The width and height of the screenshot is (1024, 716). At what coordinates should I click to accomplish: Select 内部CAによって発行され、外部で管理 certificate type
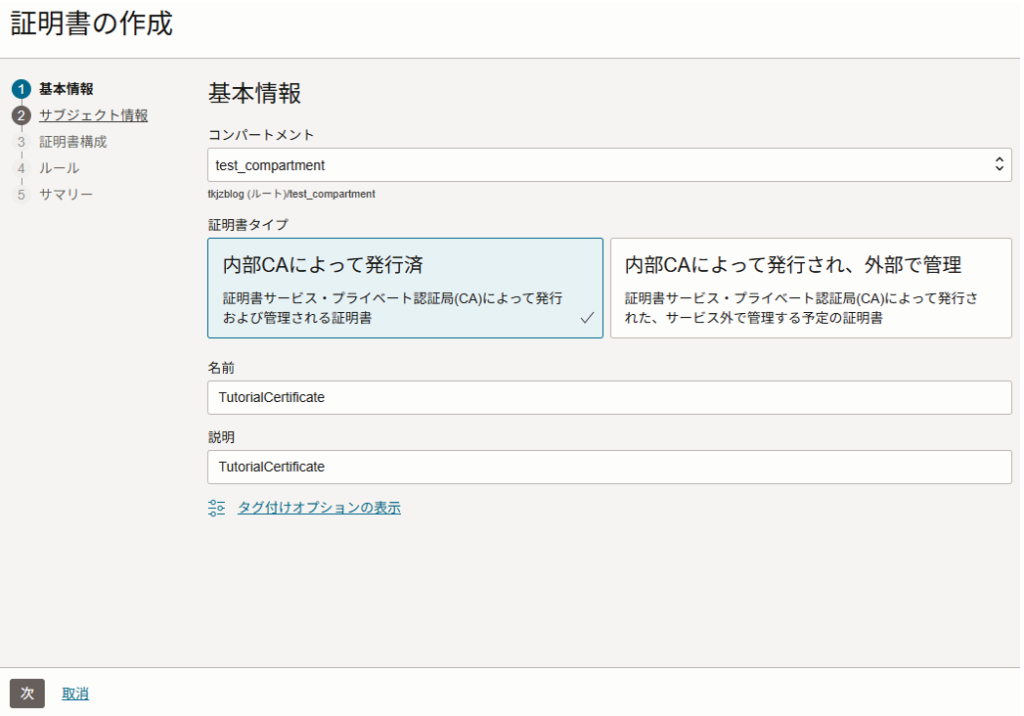[810, 288]
